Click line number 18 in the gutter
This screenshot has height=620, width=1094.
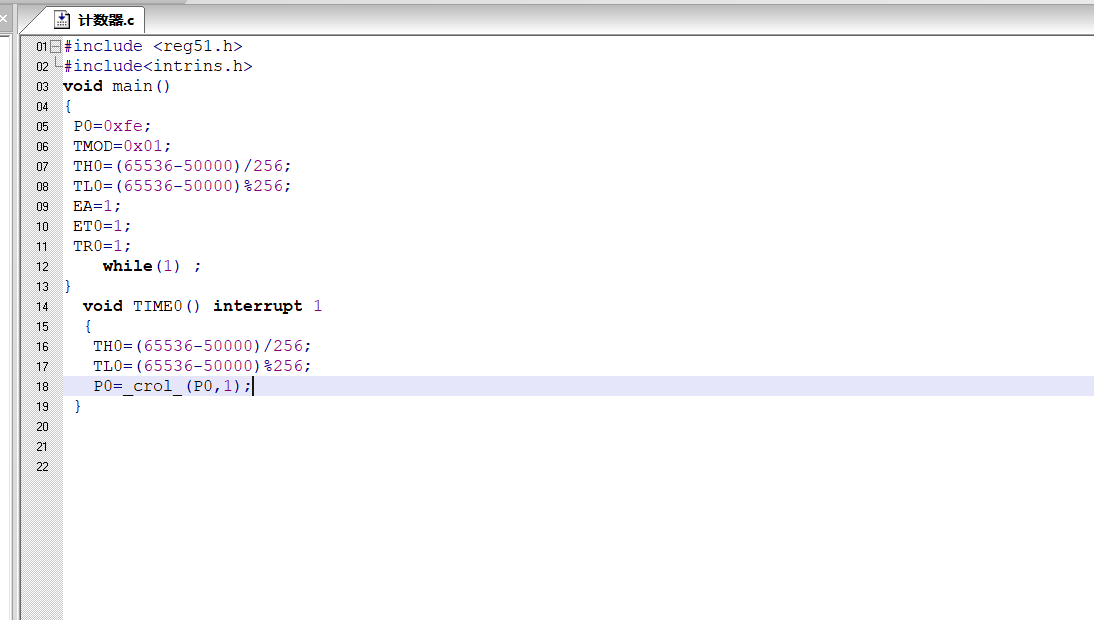[43, 387]
